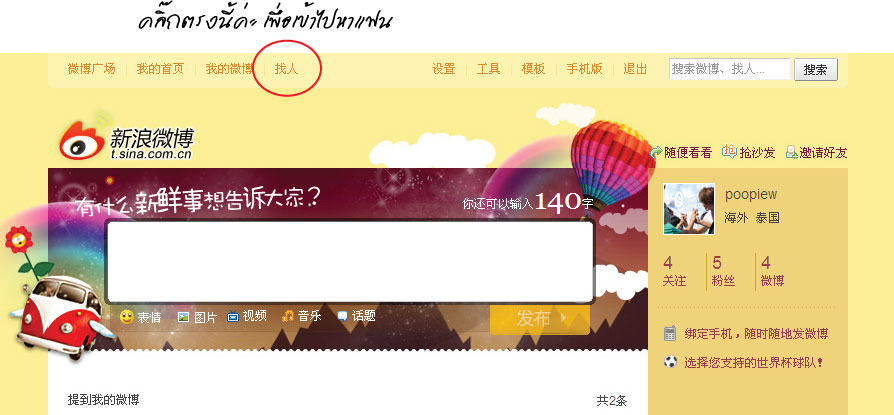Open poopiew profile avatar thumbnail

(x=689, y=209)
